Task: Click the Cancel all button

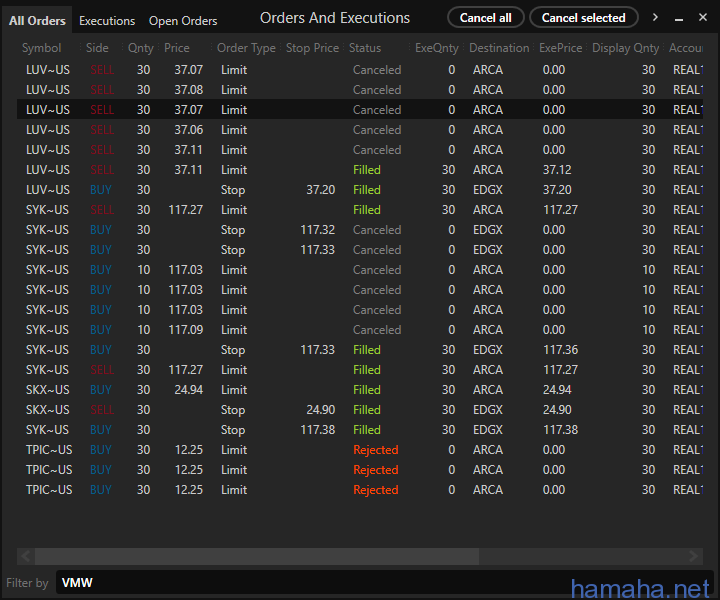Action: pos(486,17)
